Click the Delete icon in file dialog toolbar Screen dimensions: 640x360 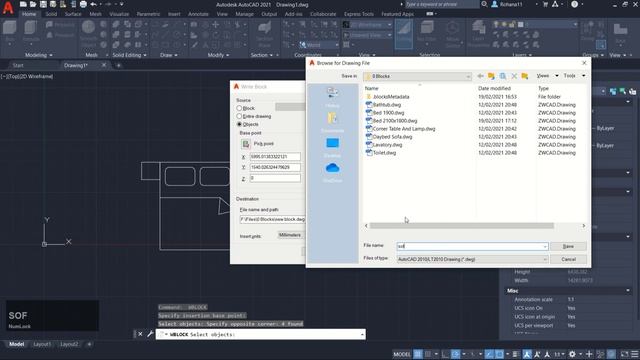(514, 76)
